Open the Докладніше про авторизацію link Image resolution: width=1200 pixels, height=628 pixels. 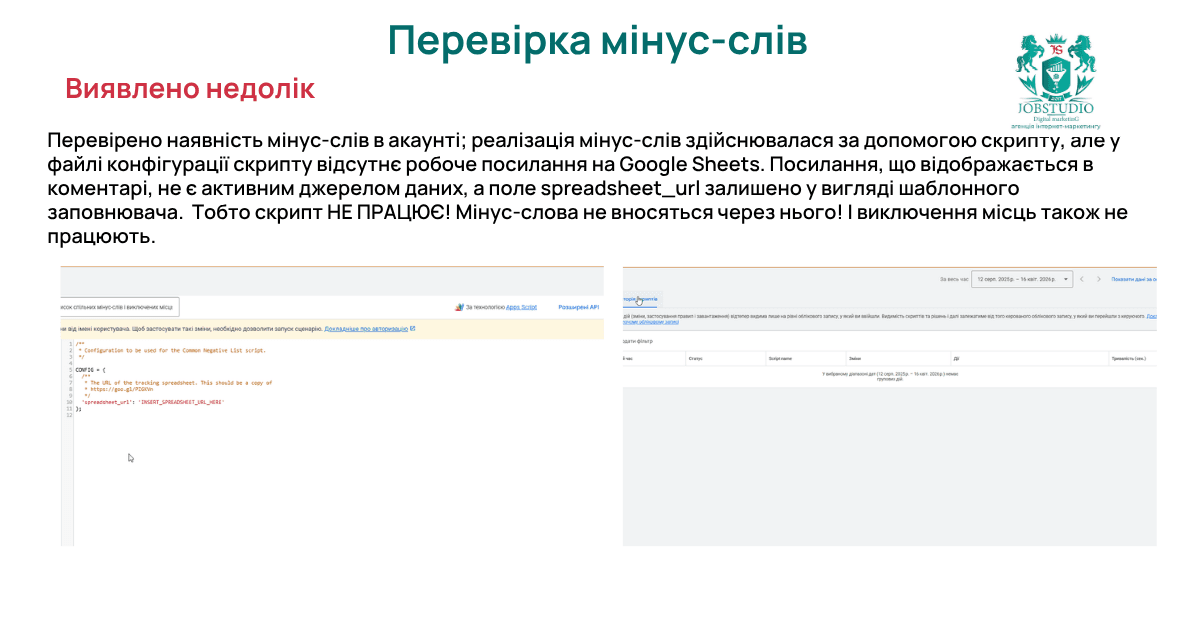pyautogui.click(x=366, y=328)
